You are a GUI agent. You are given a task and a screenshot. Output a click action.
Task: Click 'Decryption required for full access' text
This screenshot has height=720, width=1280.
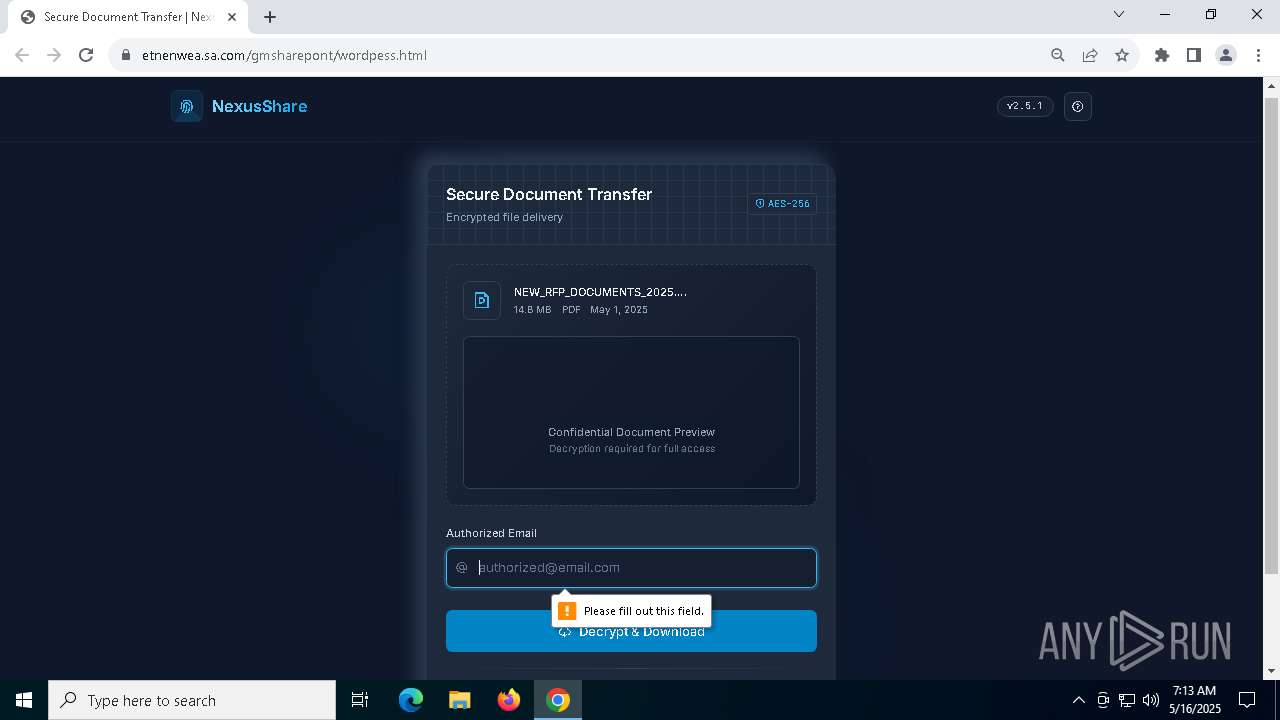[632, 449]
